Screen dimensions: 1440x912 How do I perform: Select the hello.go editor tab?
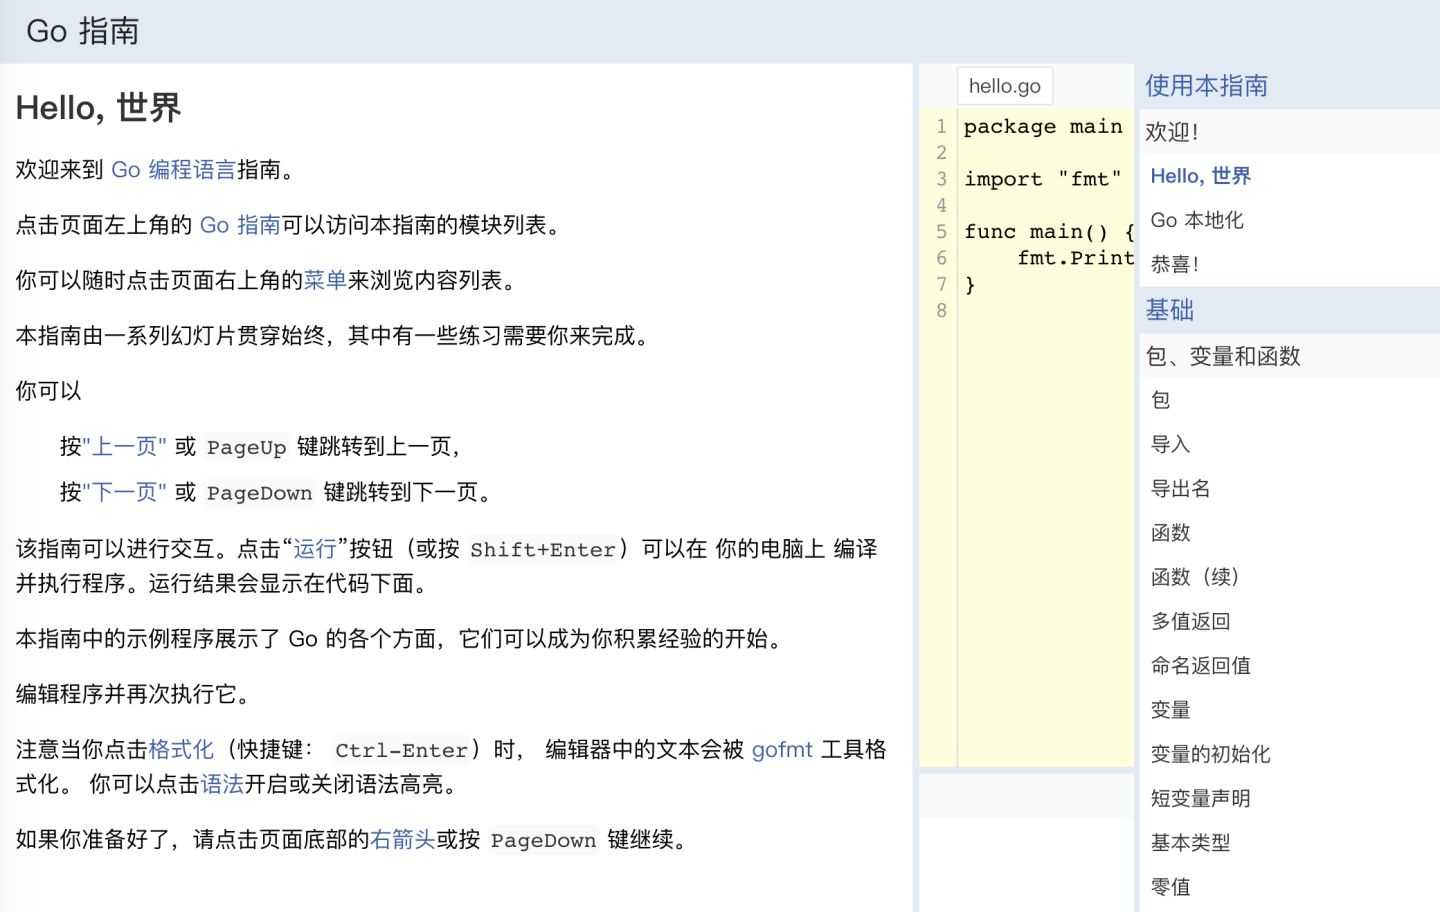click(1004, 86)
